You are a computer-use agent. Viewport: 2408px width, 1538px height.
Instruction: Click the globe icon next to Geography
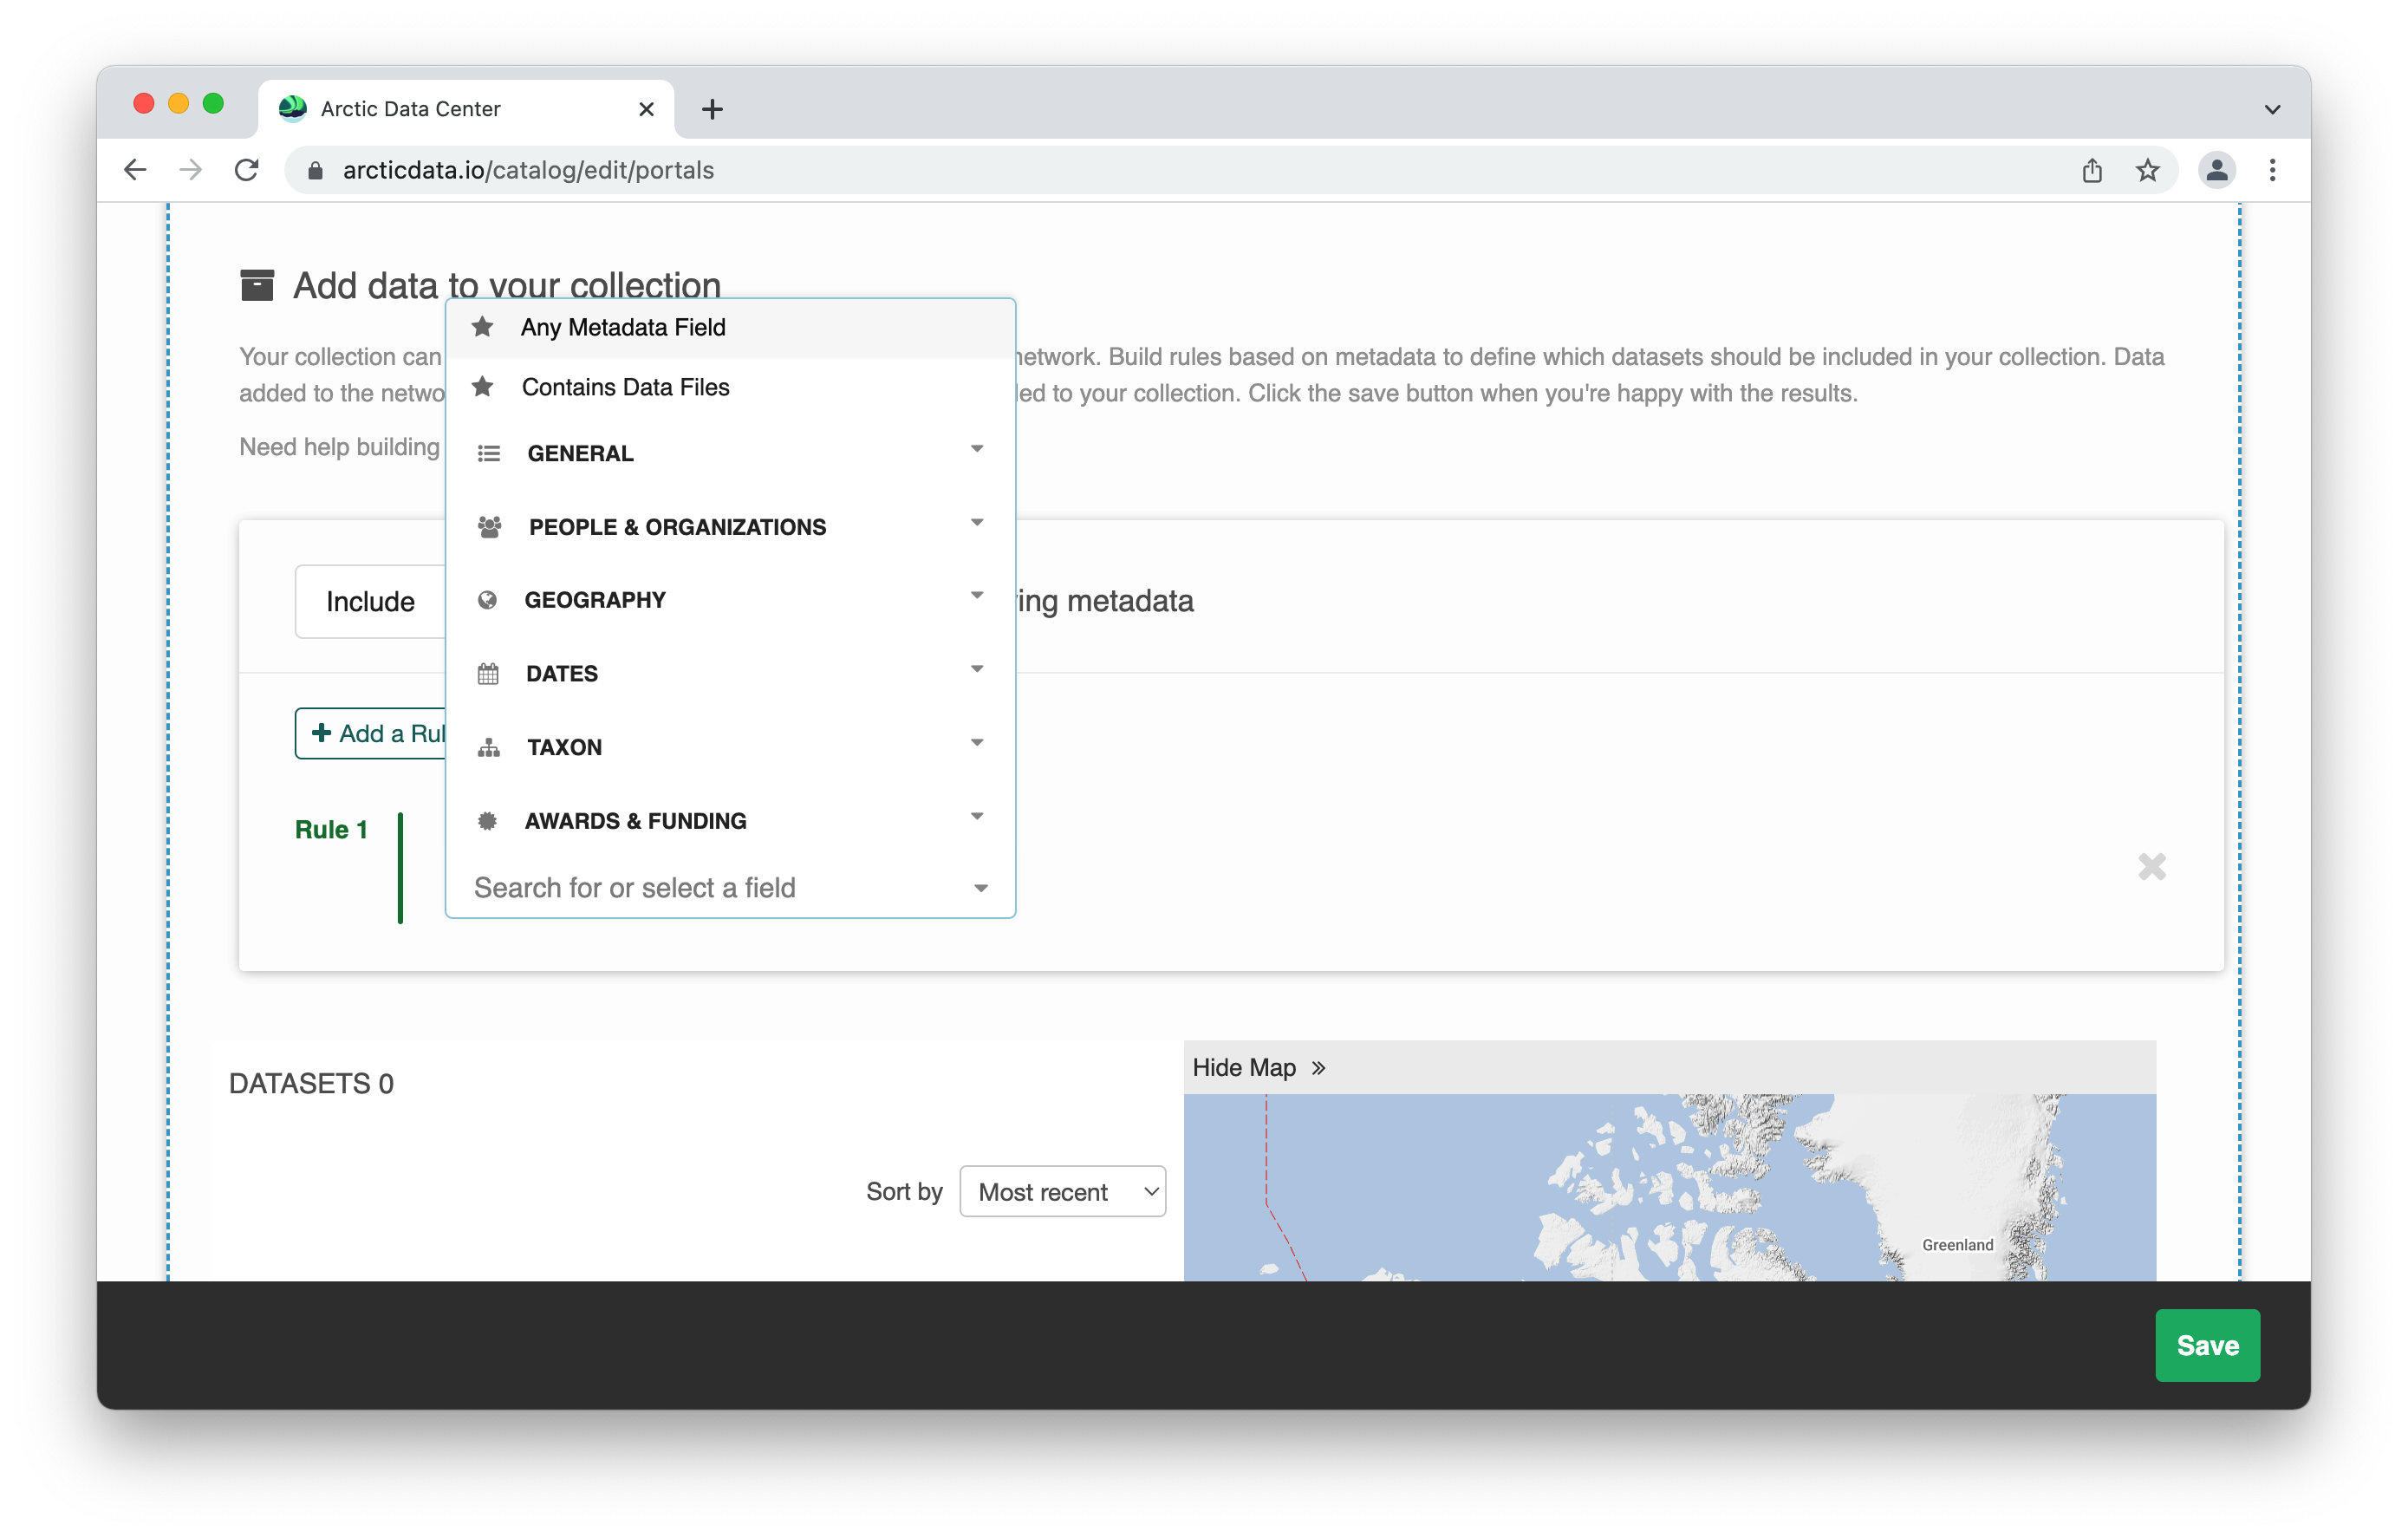(487, 600)
